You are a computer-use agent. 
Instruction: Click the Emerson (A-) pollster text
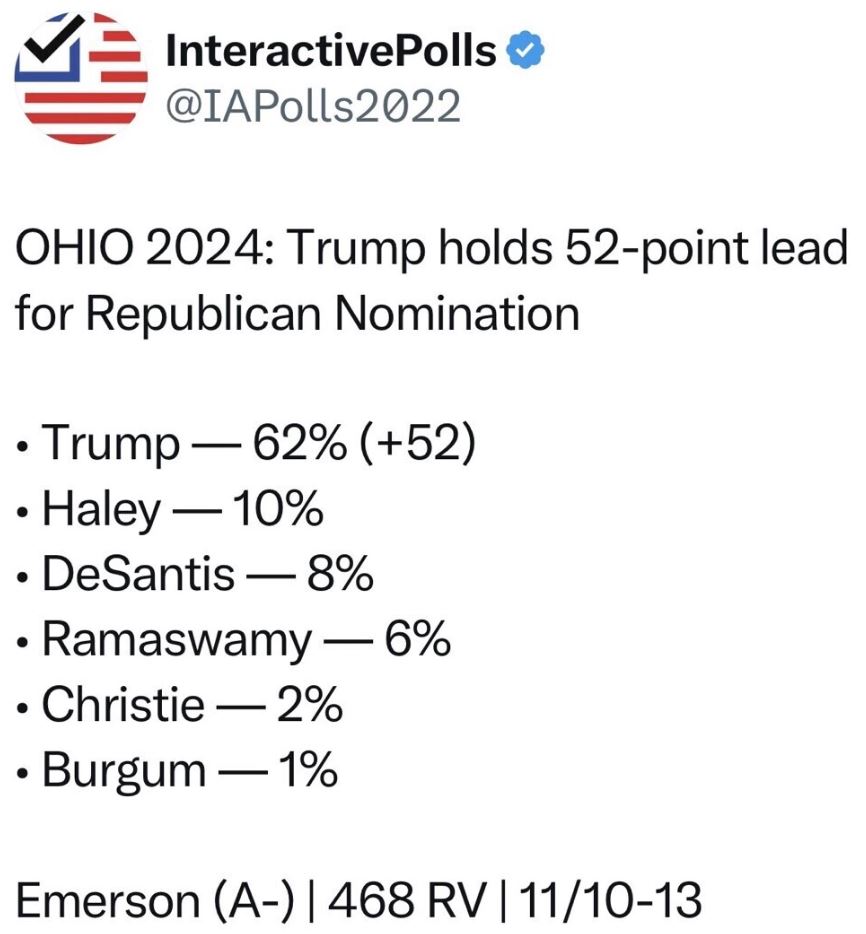click(155, 900)
